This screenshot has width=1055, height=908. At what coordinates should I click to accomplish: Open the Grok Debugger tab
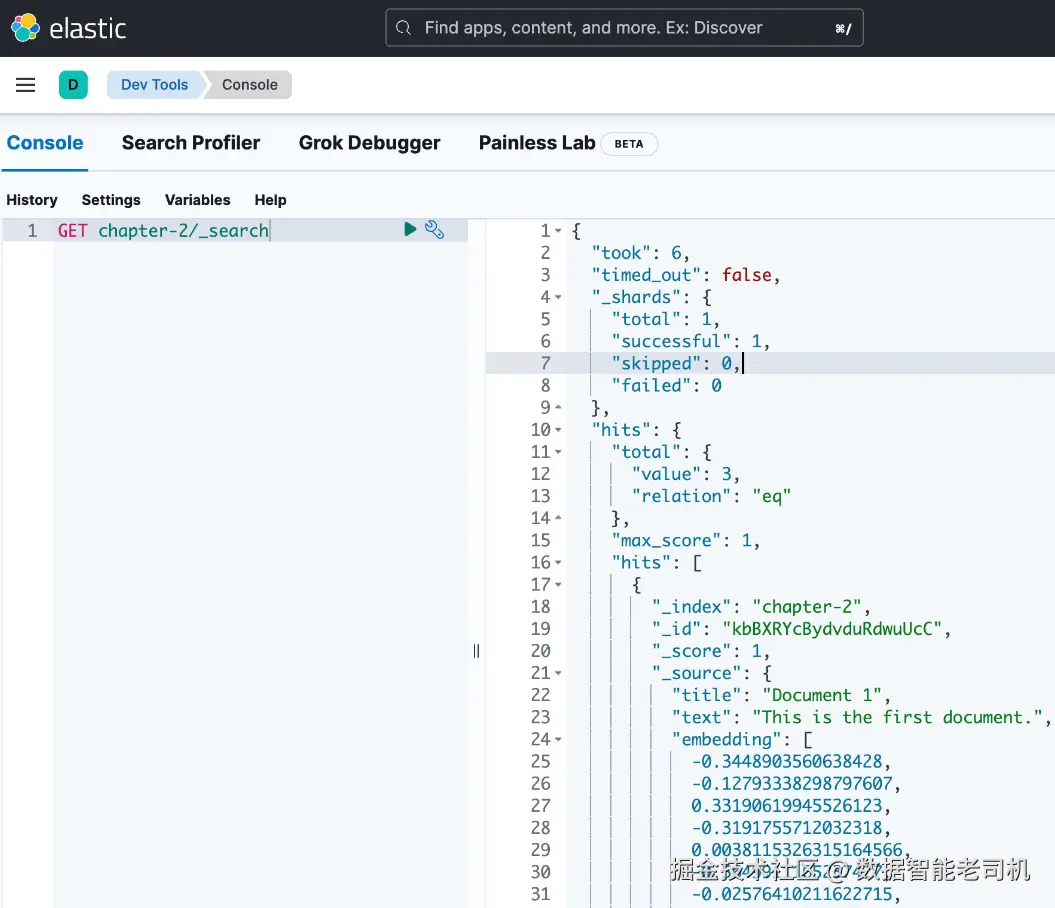(x=369, y=143)
